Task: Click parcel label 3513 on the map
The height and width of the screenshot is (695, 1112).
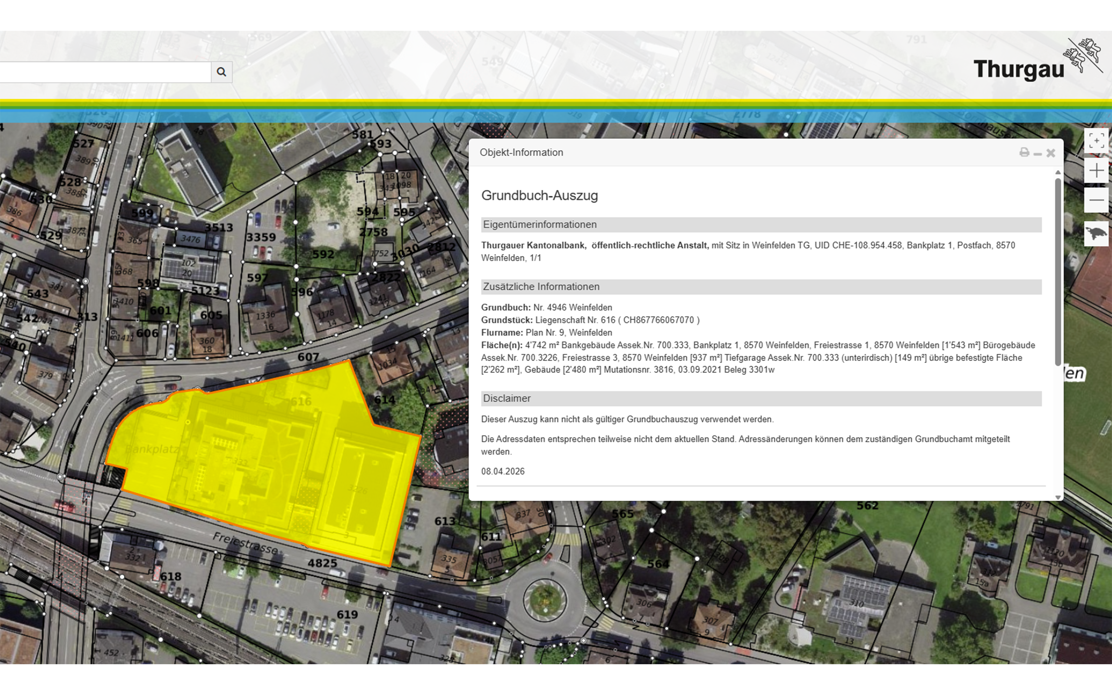Action: tap(218, 228)
